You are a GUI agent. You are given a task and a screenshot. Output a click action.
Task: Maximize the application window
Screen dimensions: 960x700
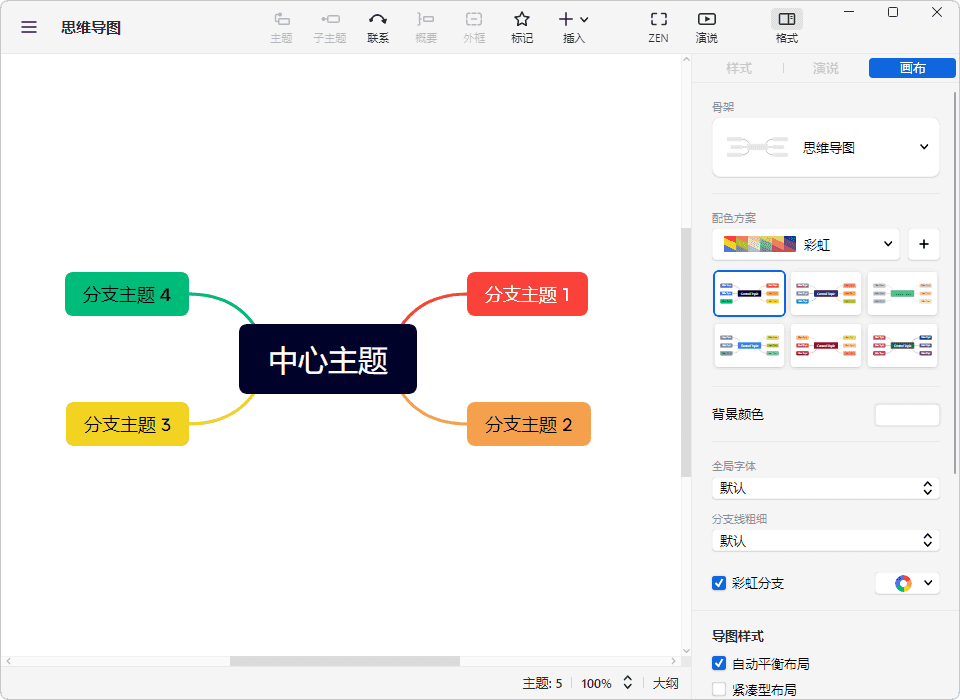(893, 12)
